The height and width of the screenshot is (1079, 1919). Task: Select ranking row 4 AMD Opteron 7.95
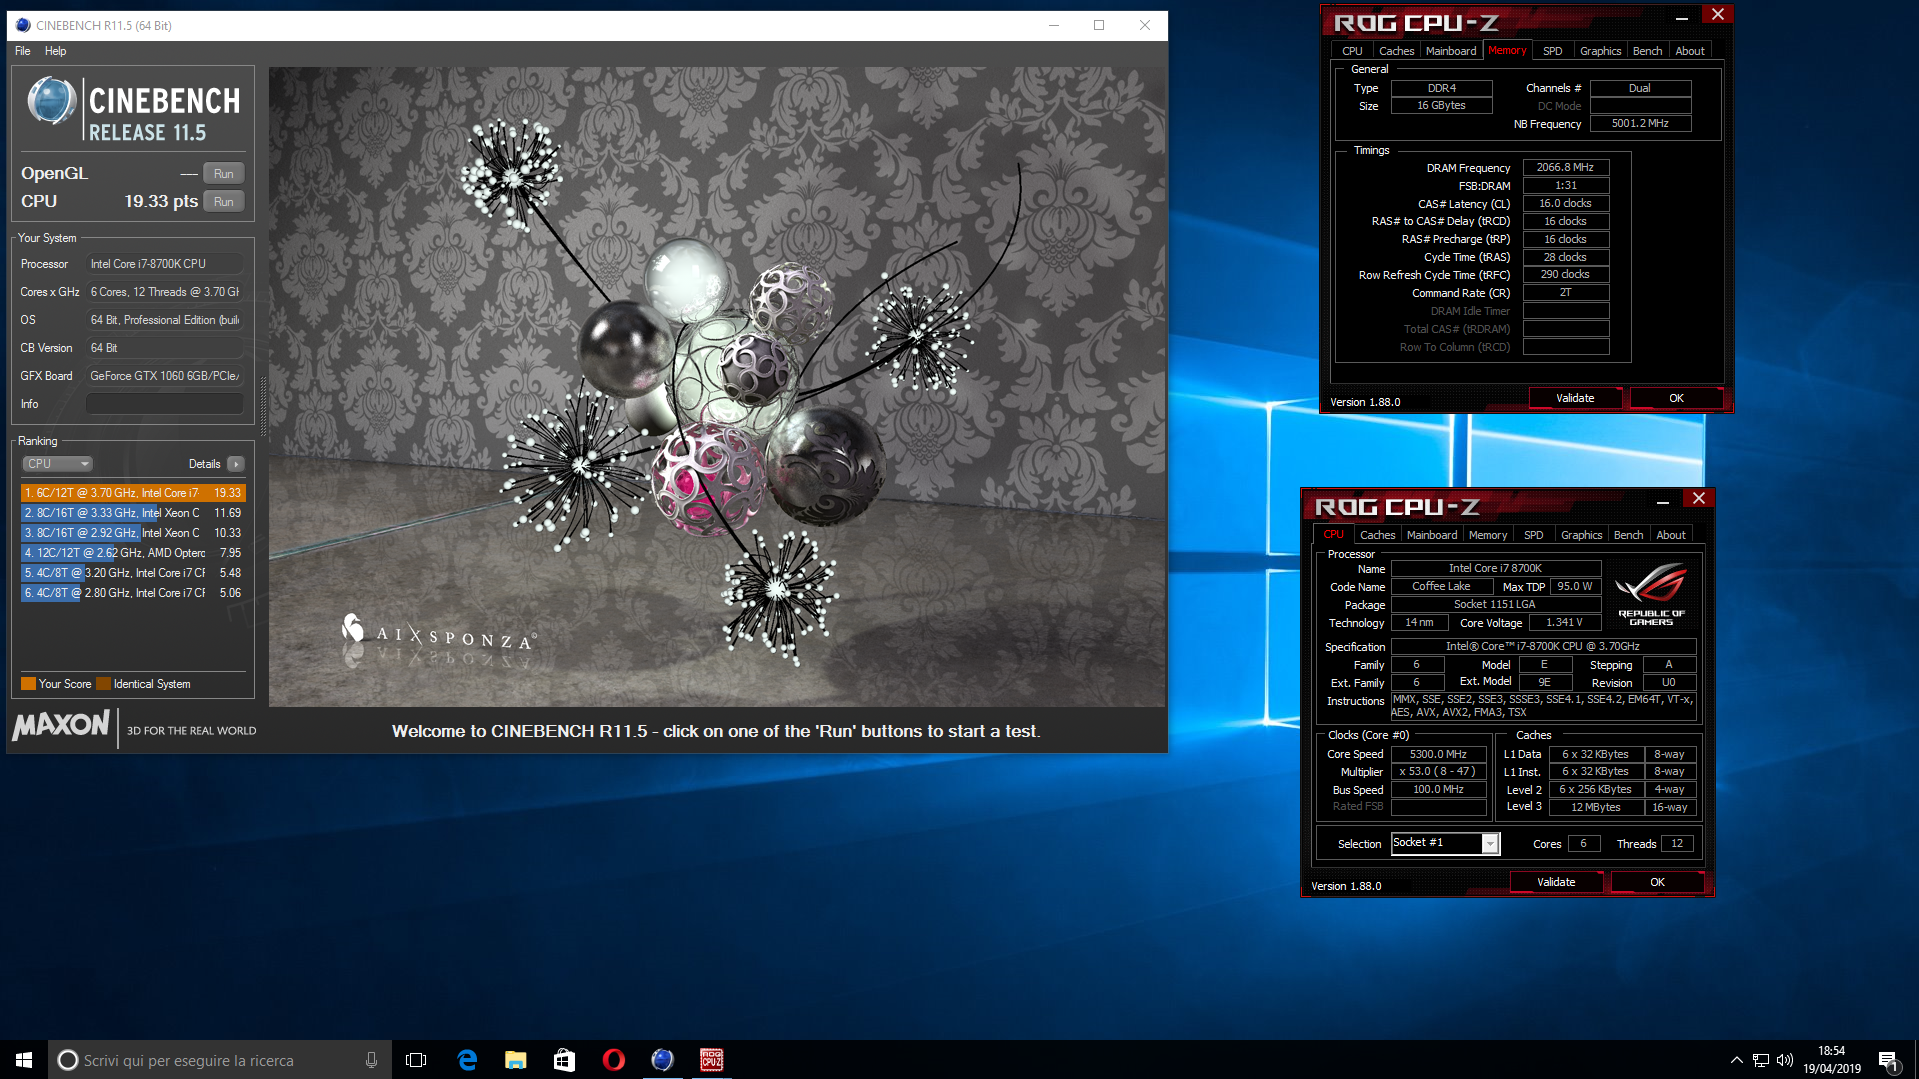(133, 553)
